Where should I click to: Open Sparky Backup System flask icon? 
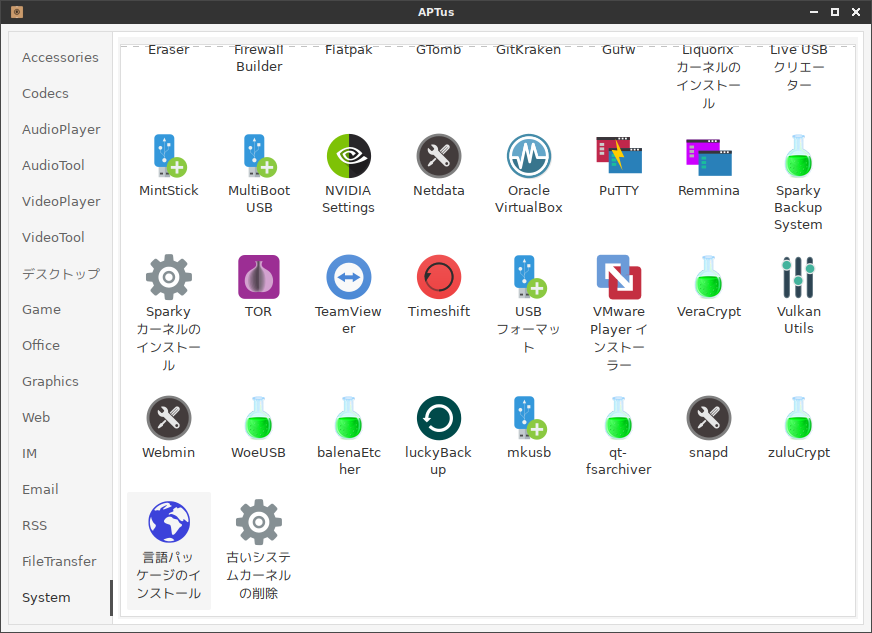click(799, 156)
